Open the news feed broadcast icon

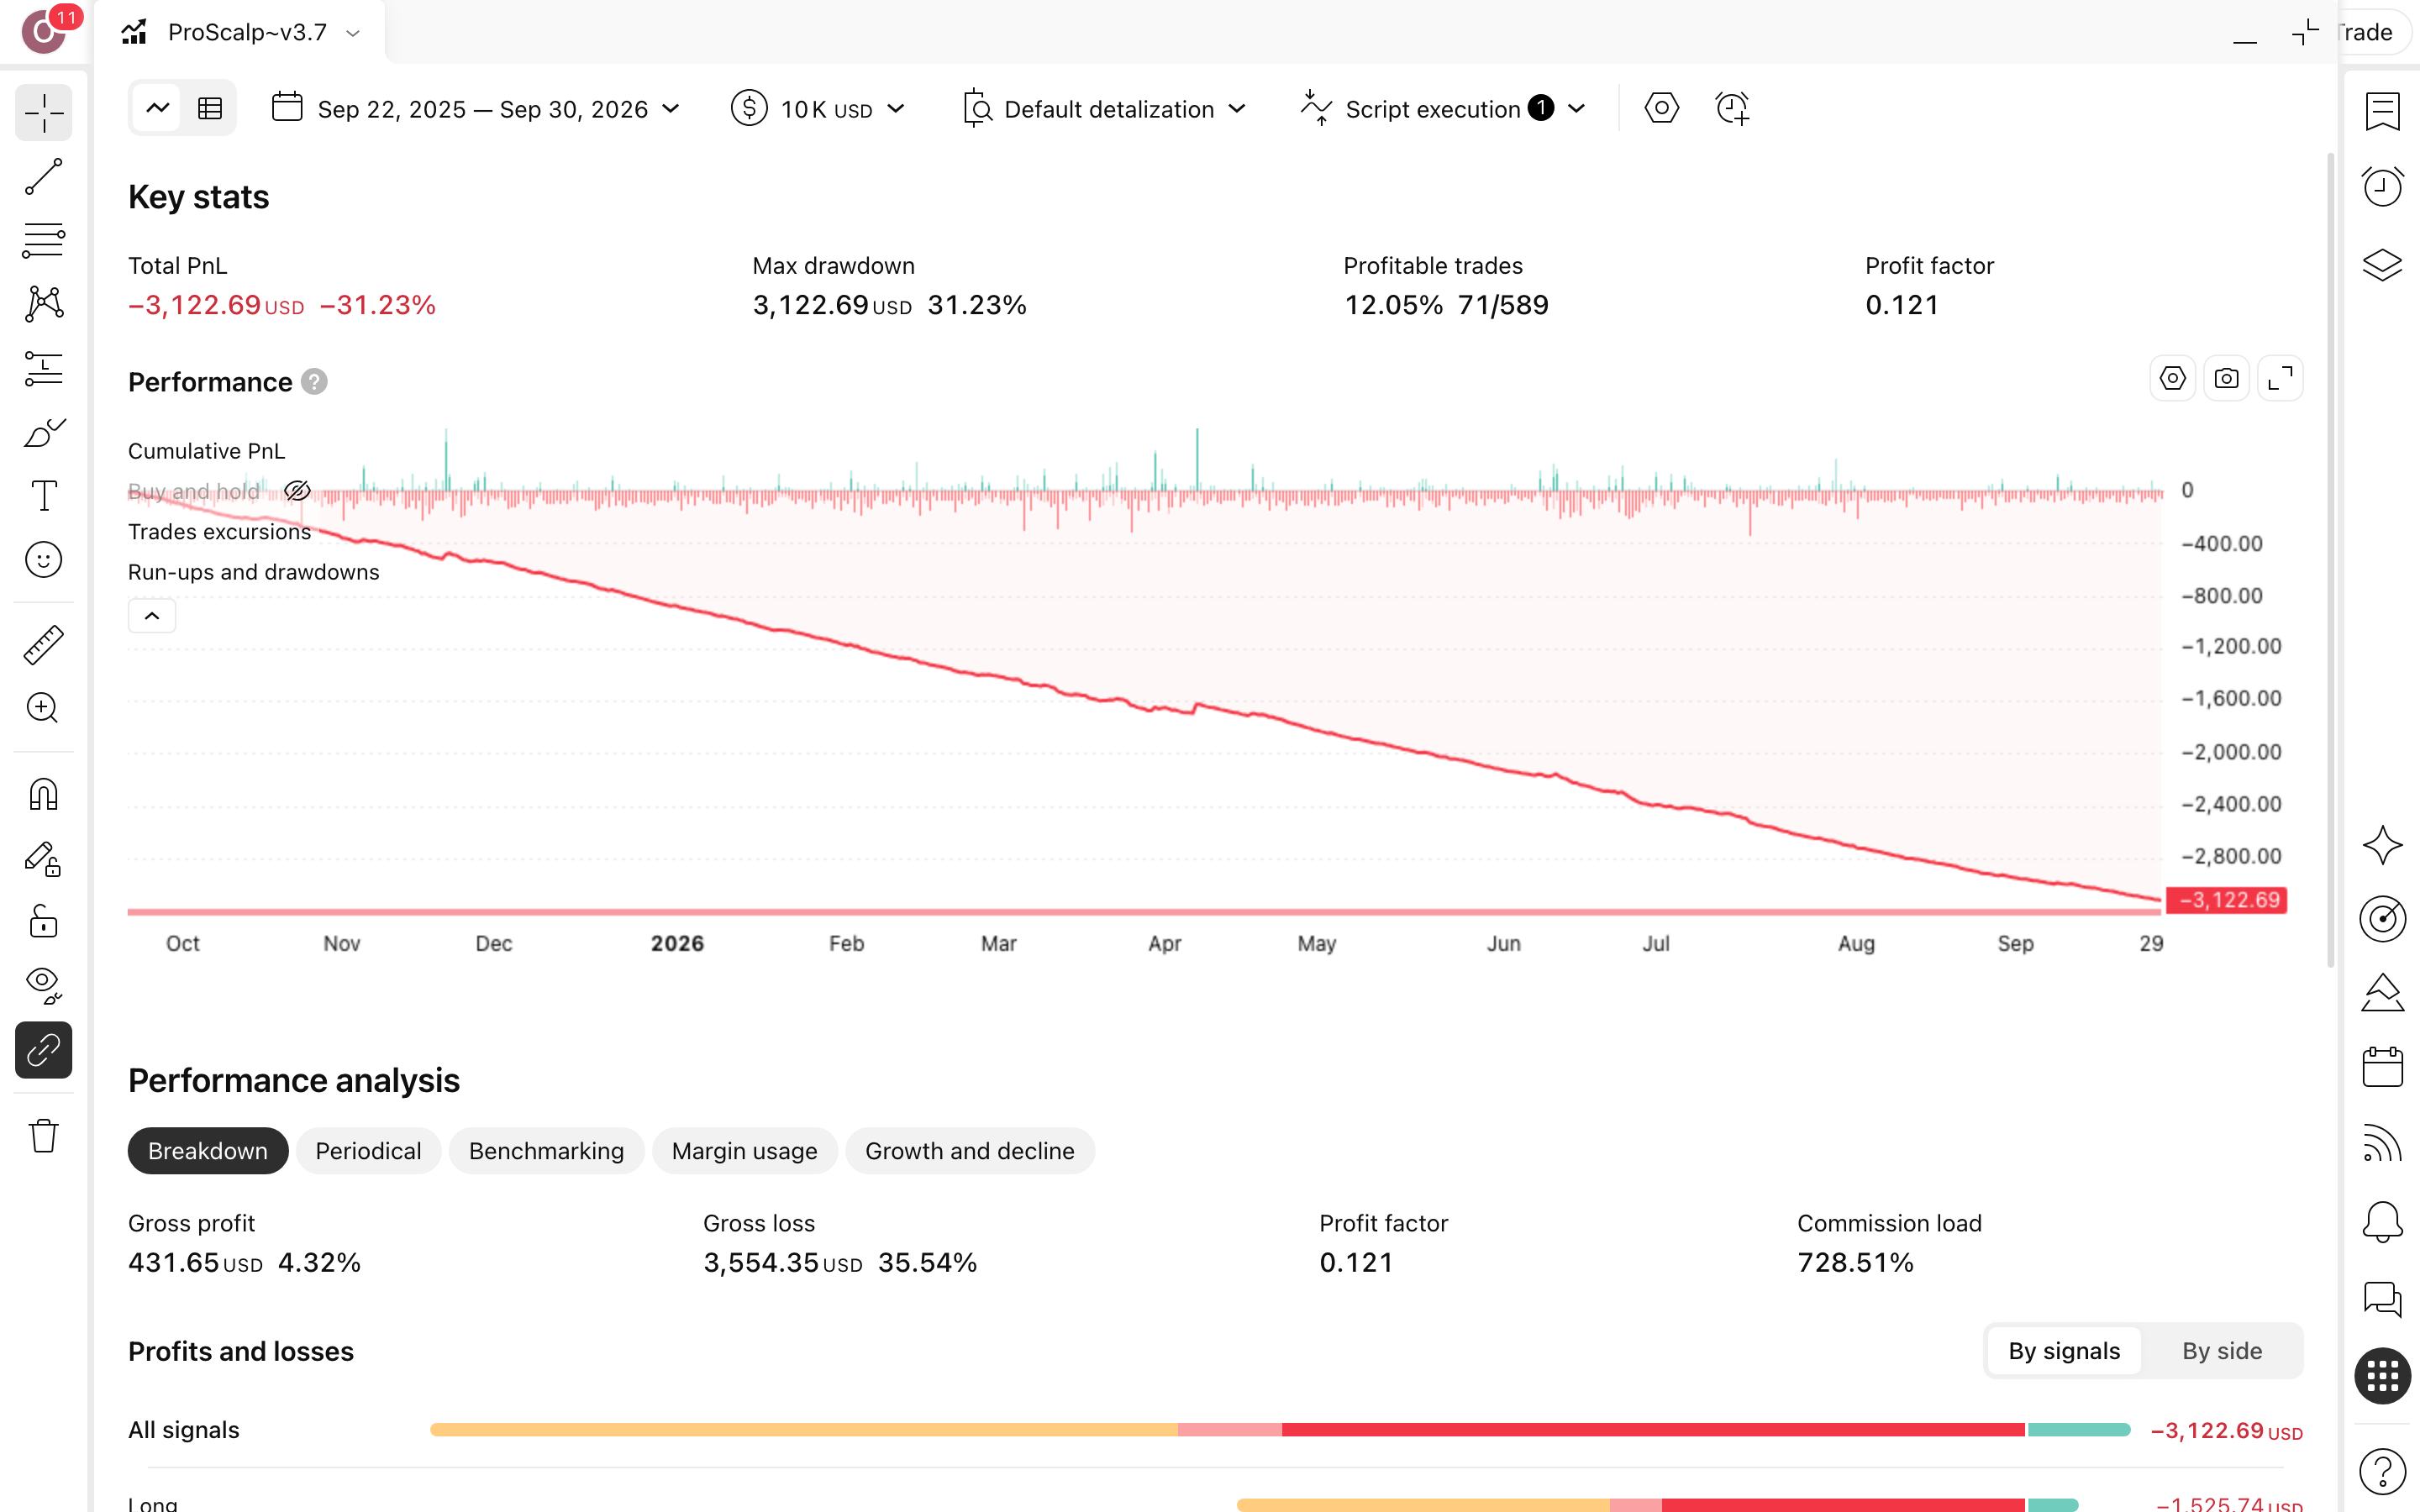tap(2382, 1144)
